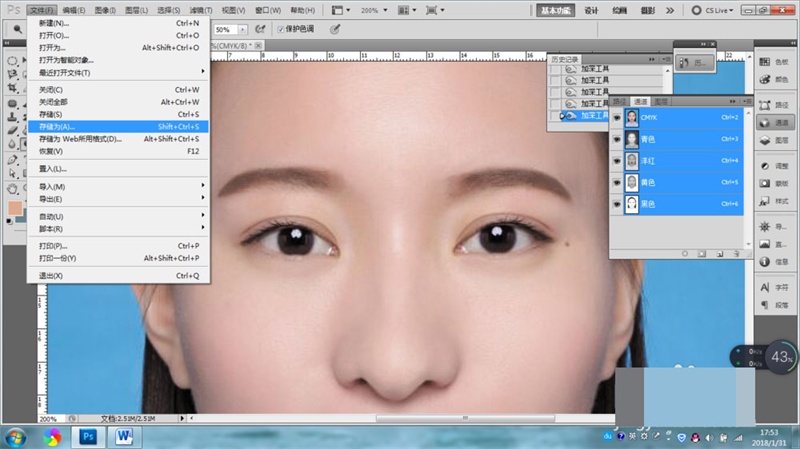Click 存储为(A)... in the File menu

point(57,127)
